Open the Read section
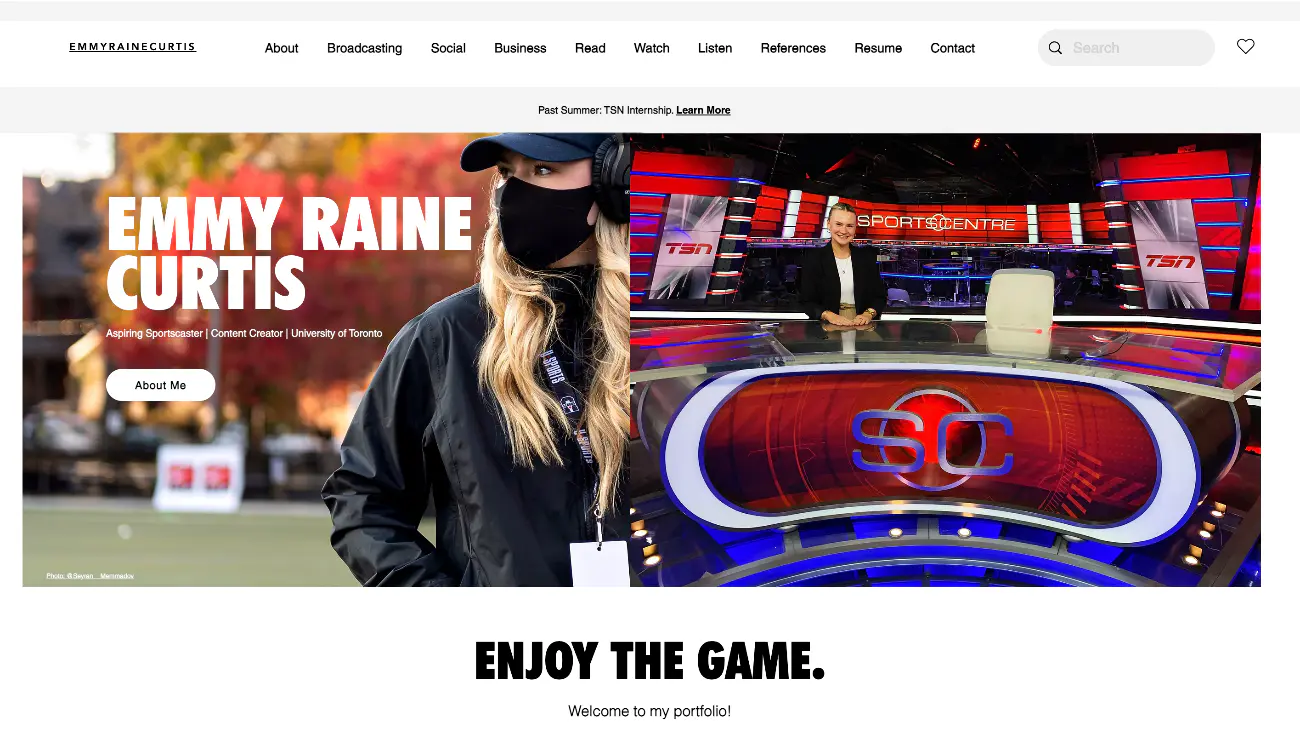This screenshot has height=731, width=1300. pyautogui.click(x=590, y=48)
